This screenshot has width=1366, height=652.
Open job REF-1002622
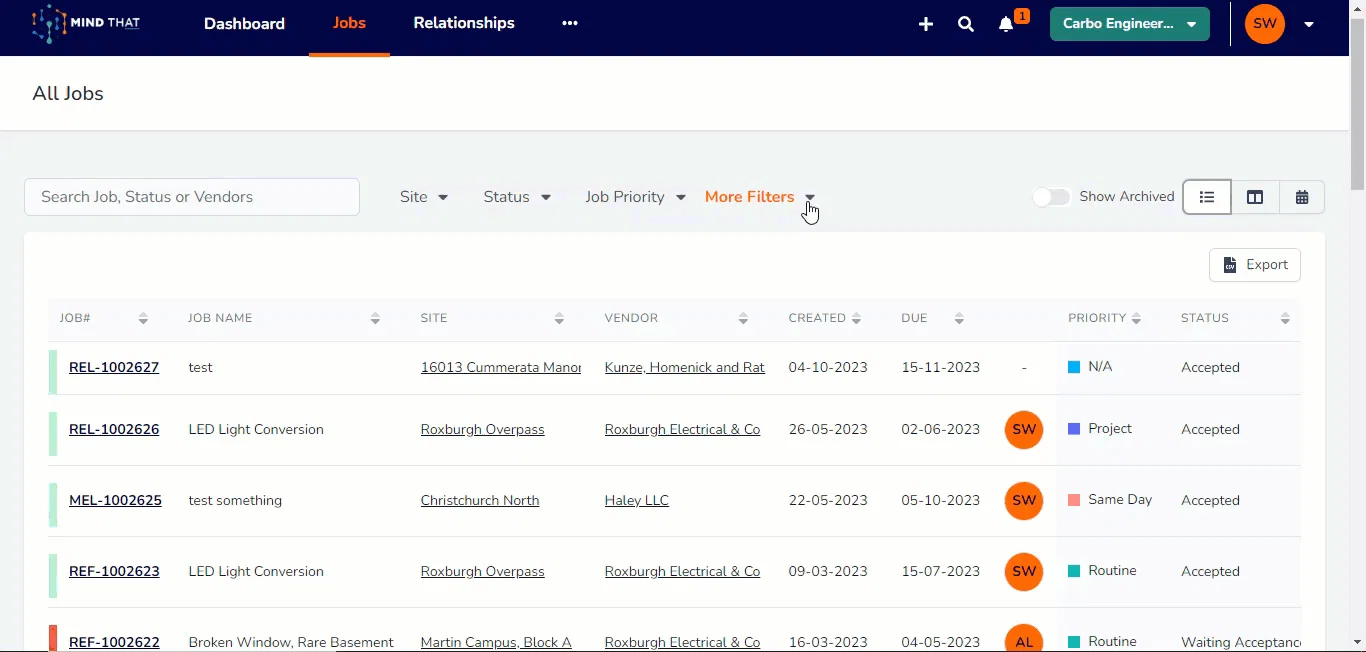(x=114, y=642)
